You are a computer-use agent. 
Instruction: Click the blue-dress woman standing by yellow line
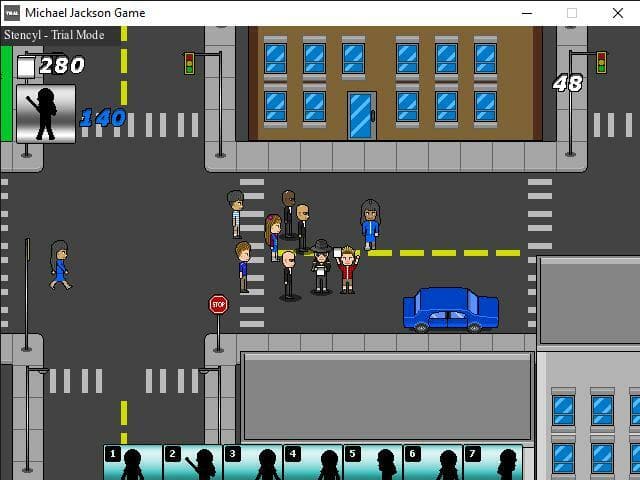point(370,224)
